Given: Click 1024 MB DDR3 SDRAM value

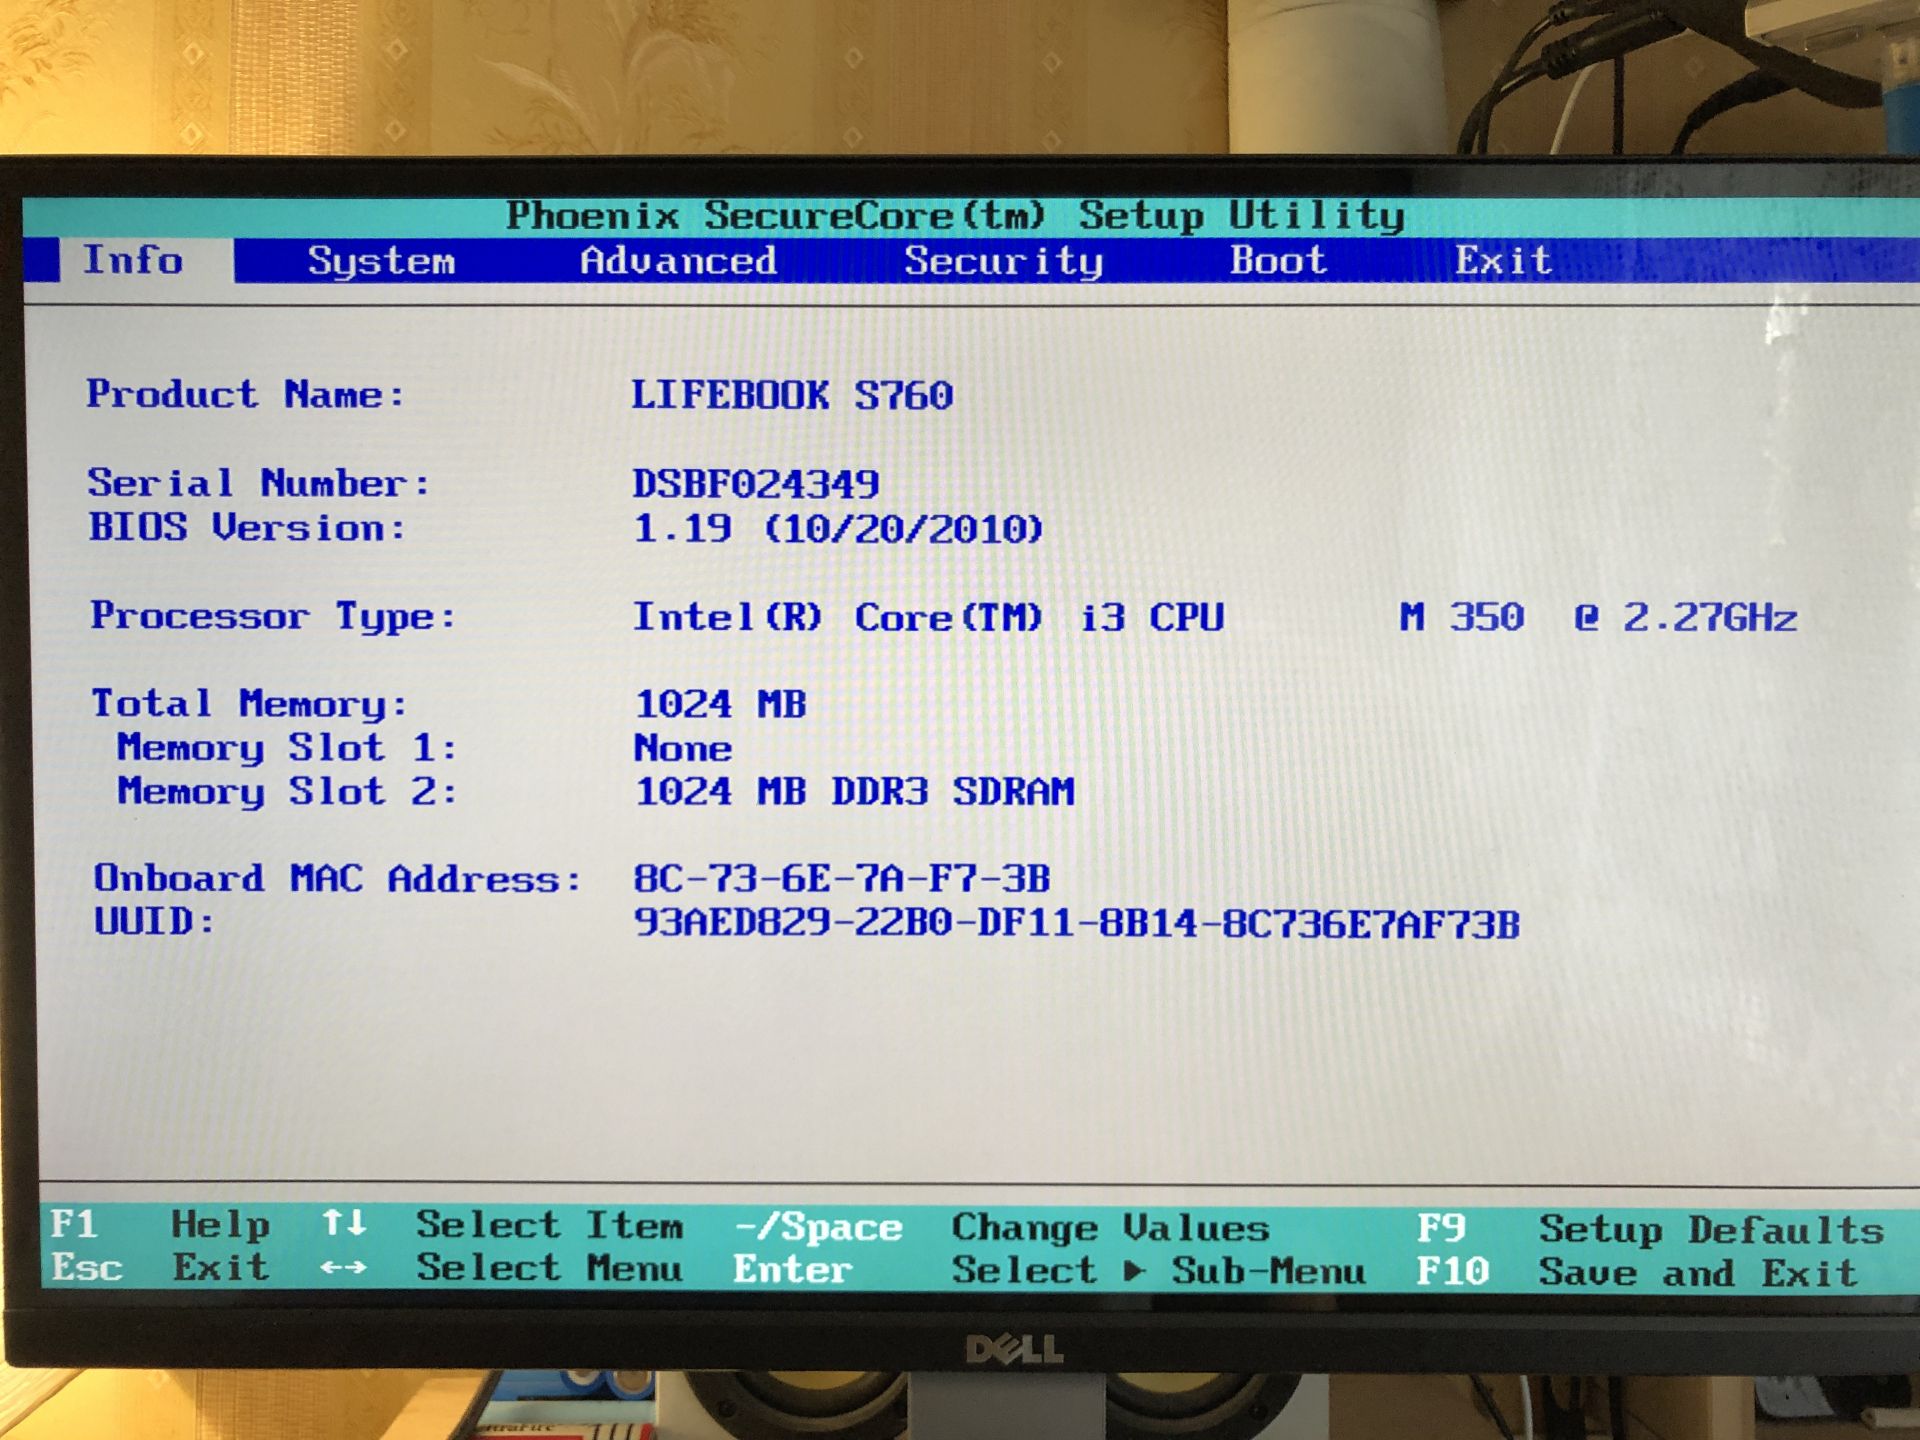Looking at the screenshot, I should 855,792.
